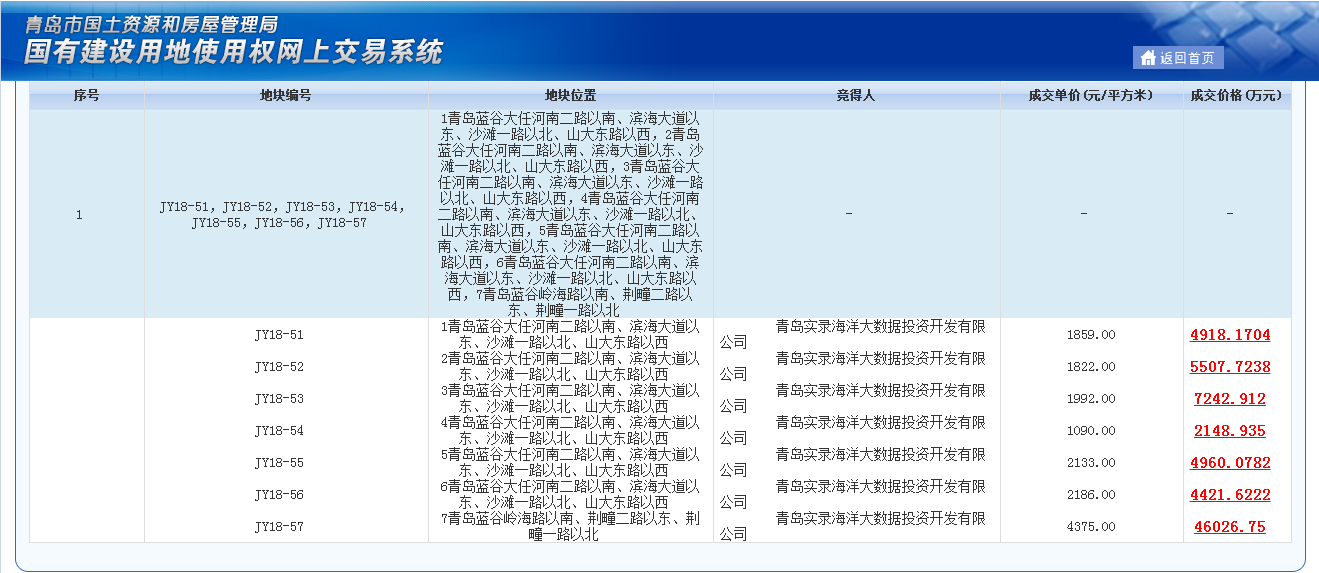Open price link 46026.75
The height and width of the screenshot is (573, 1319).
[x=1230, y=527]
